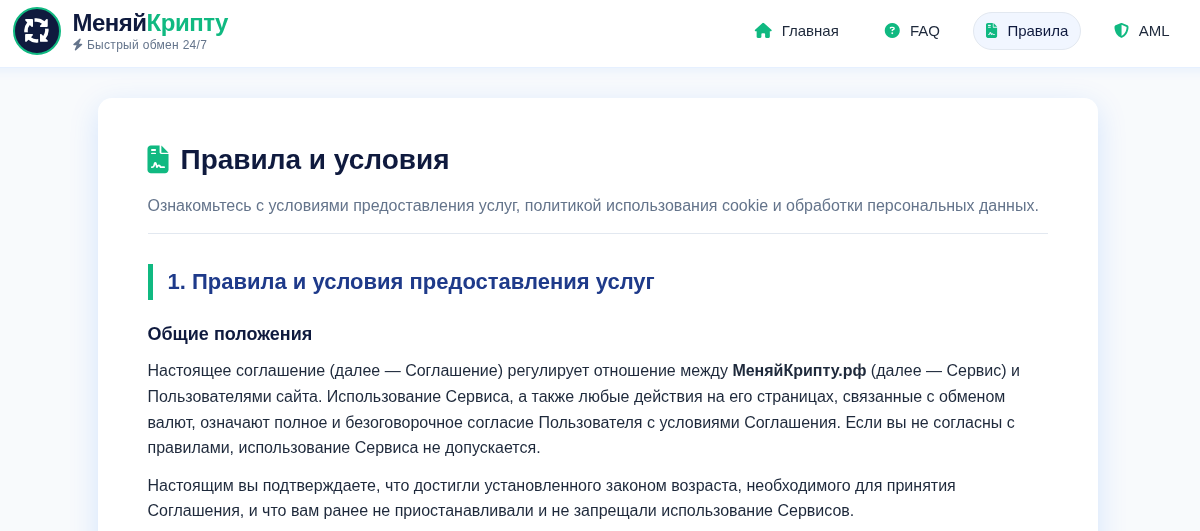The width and height of the screenshot is (1200, 531).
Task: Click the tagline 'Быстрый обмен 24/7'
Action: click(x=147, y=45)
